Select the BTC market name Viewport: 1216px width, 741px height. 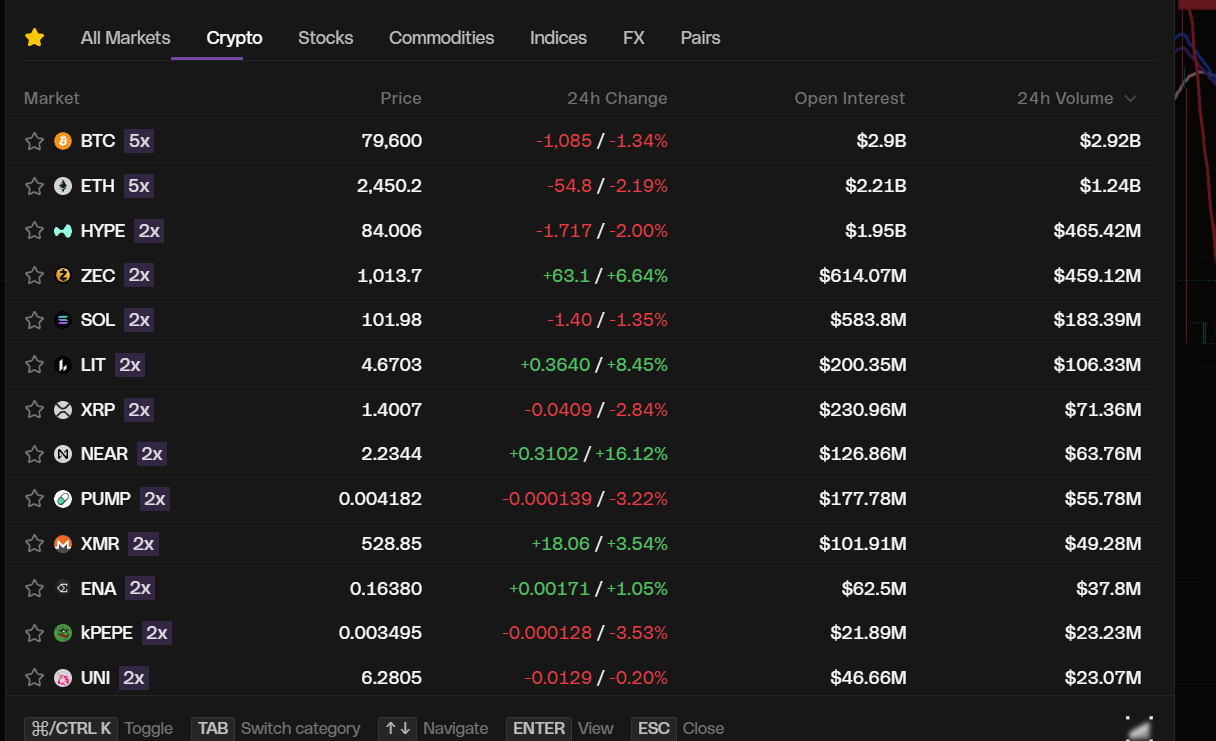click(98, 141)
